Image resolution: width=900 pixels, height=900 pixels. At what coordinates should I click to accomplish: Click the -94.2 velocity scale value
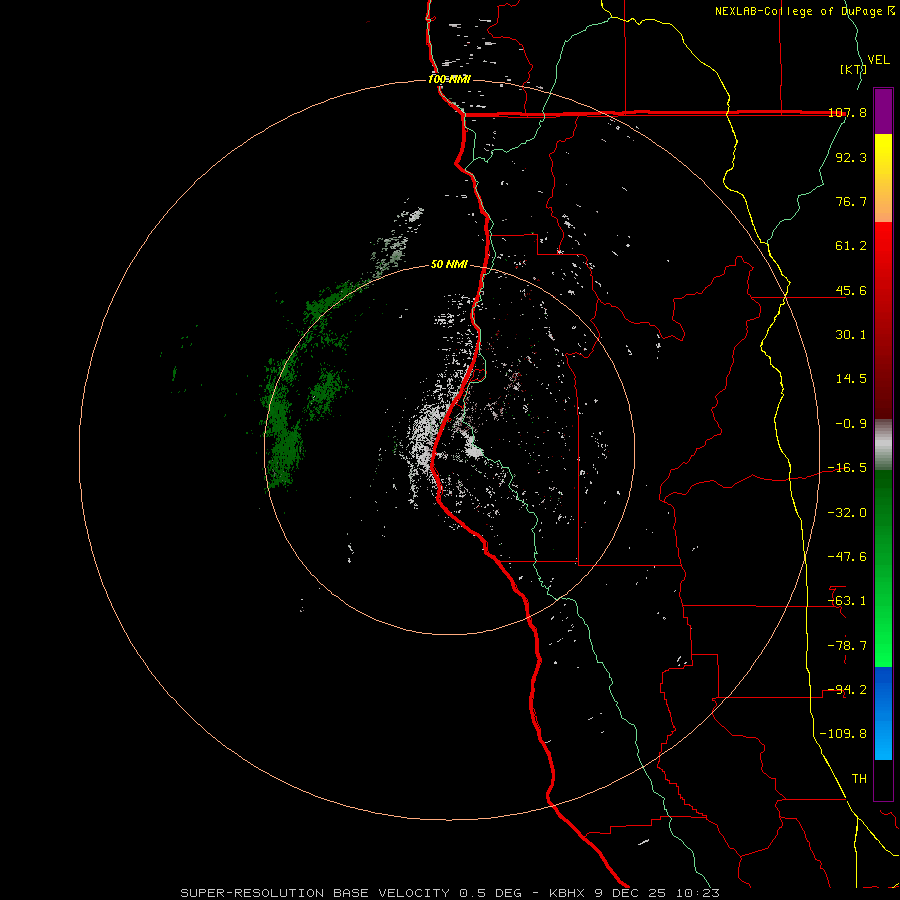click(x=847, y=690)
